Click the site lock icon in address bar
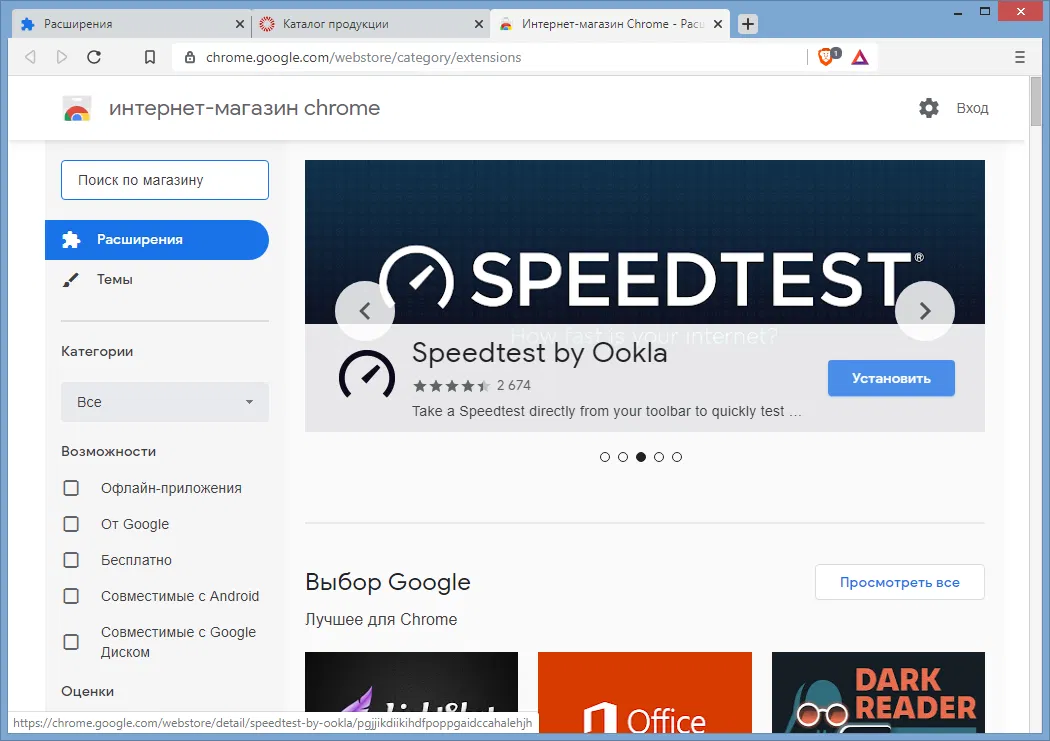The height and width of the screenshot is (741, 1050). (x=190, y=58)
